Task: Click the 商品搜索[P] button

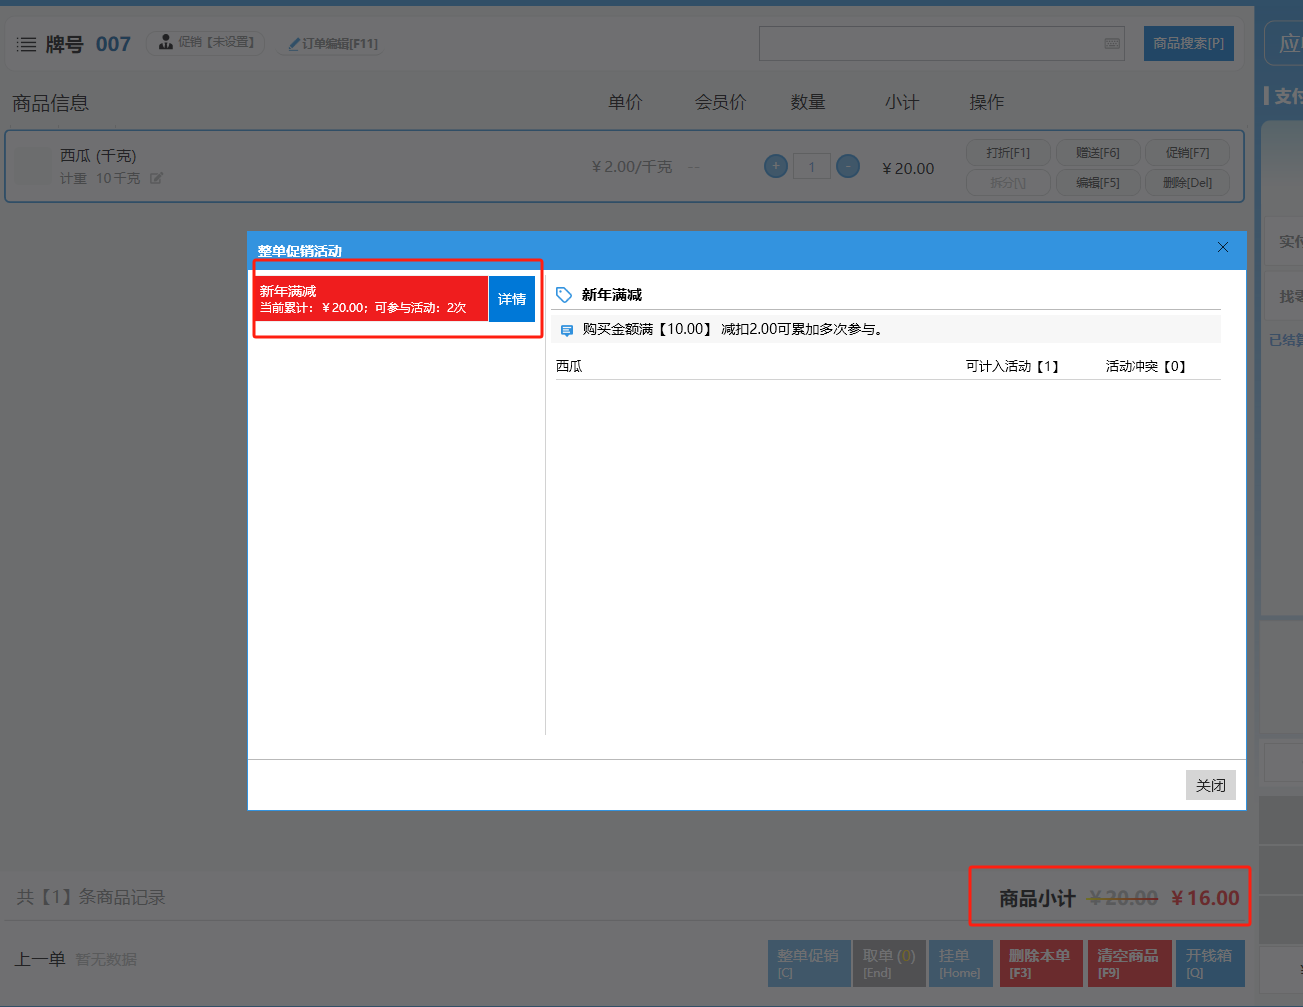Action: point(1188,44)
